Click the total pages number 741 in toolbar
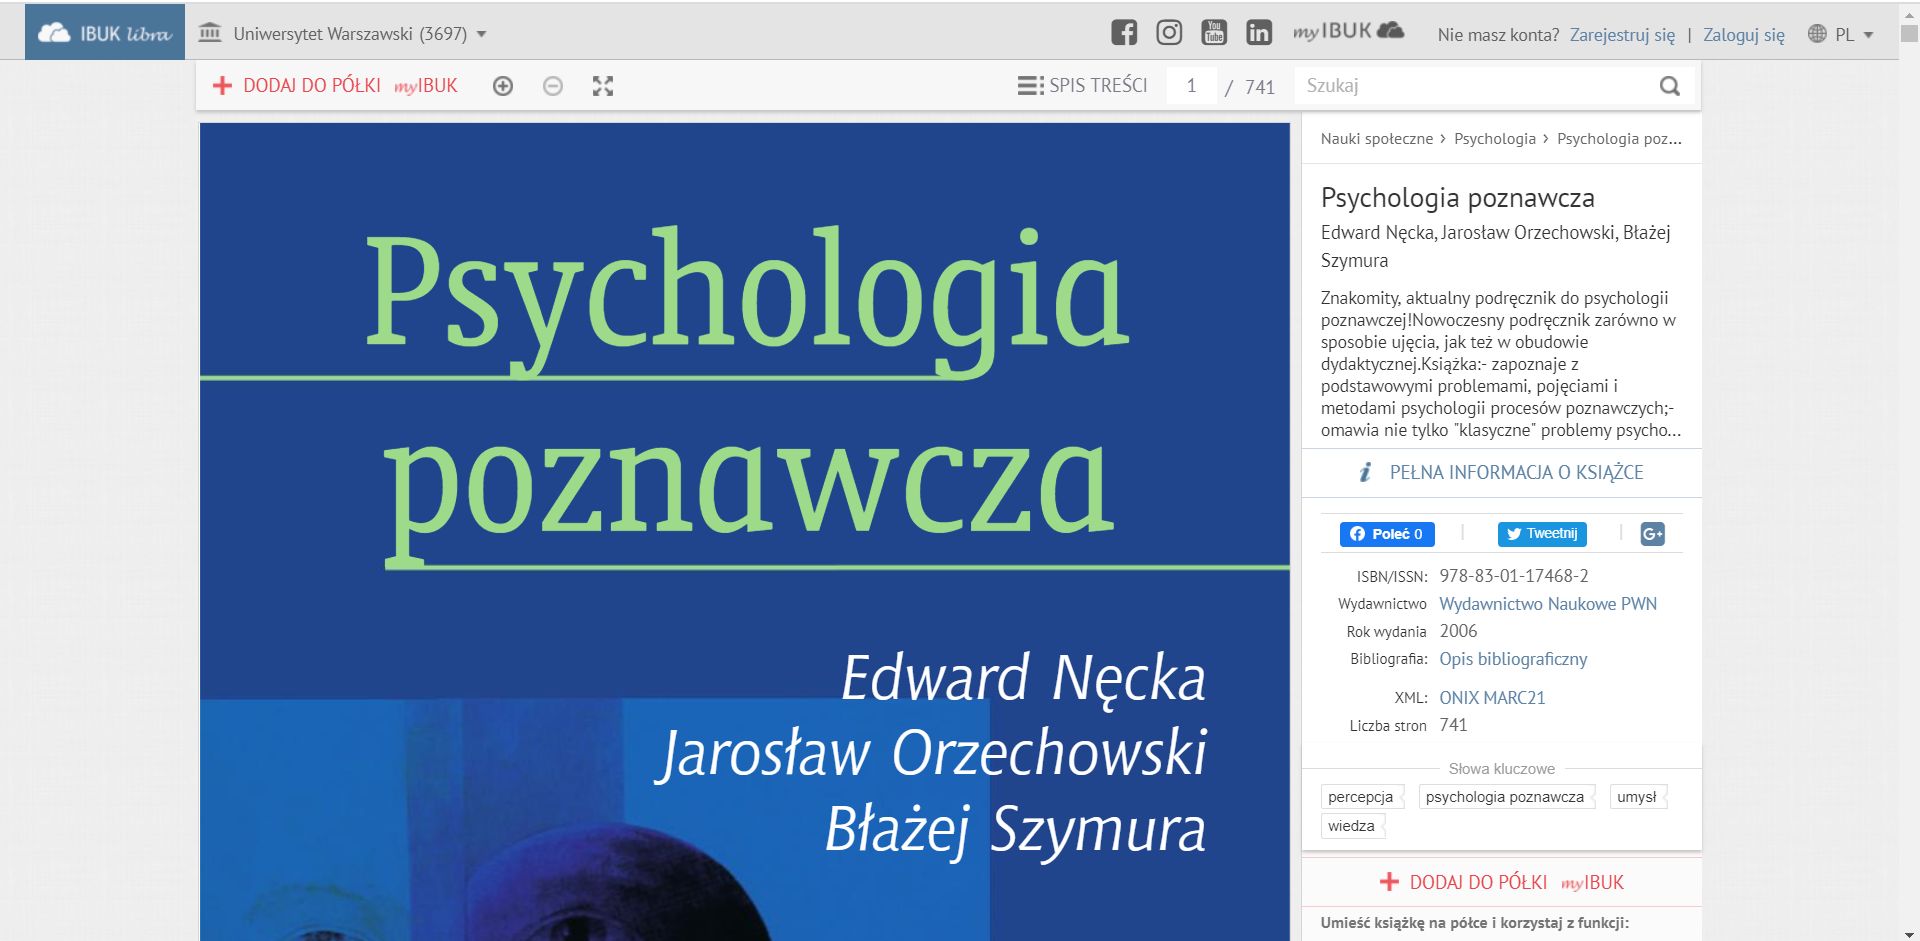Image resolution: width=1920 pixels, height=941 pixels. point(1260,87)
